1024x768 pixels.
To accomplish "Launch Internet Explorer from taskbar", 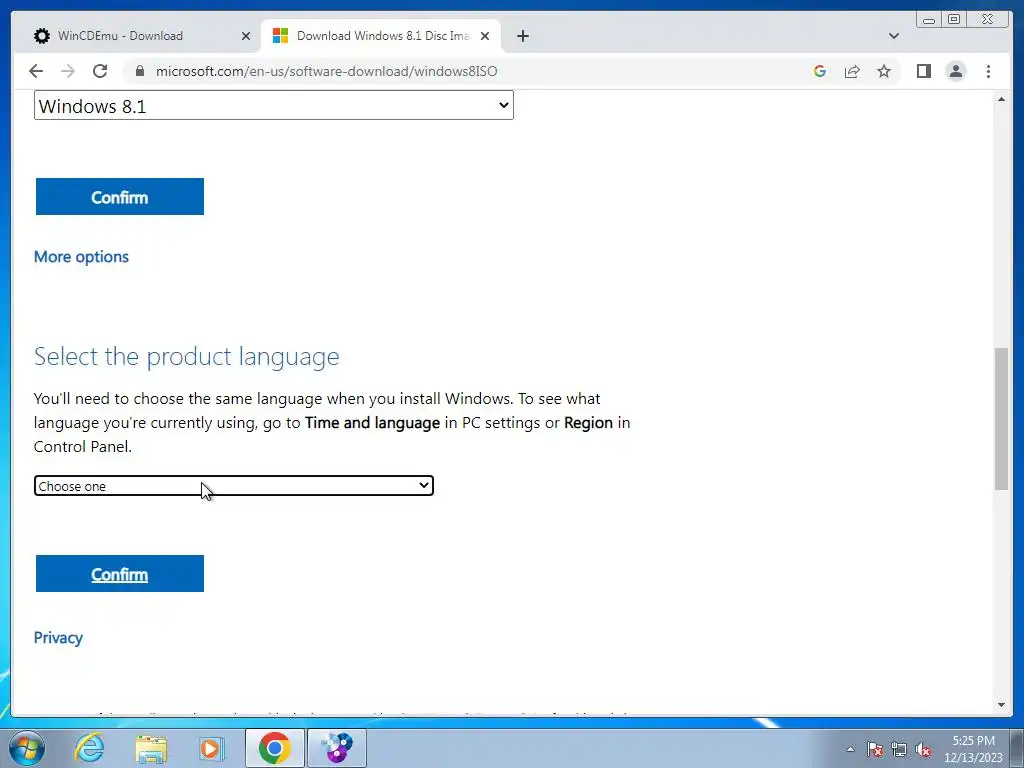I will [89, 748].
